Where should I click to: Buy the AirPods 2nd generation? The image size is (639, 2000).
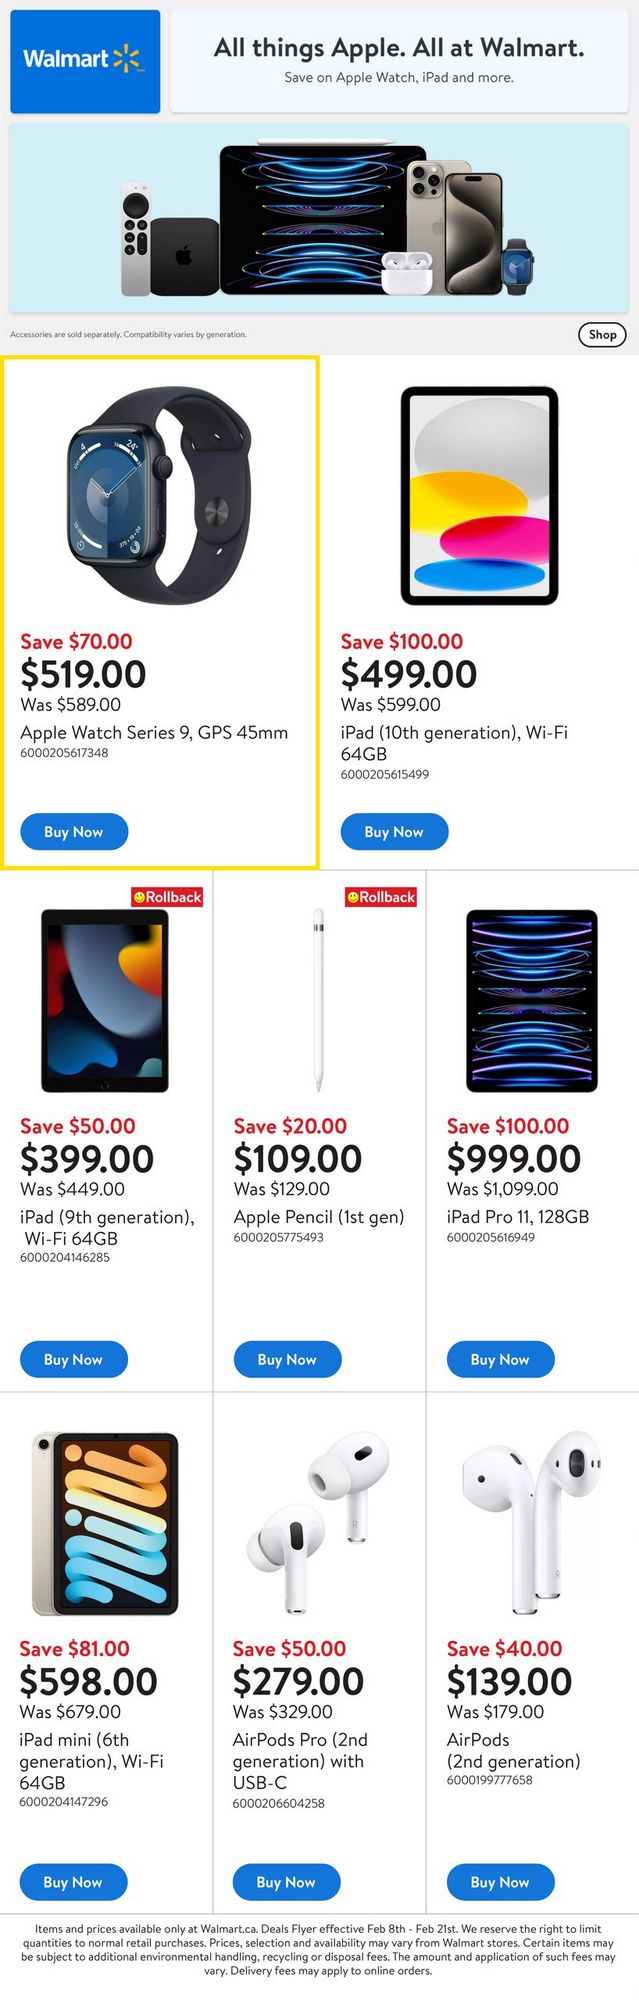500,1882
